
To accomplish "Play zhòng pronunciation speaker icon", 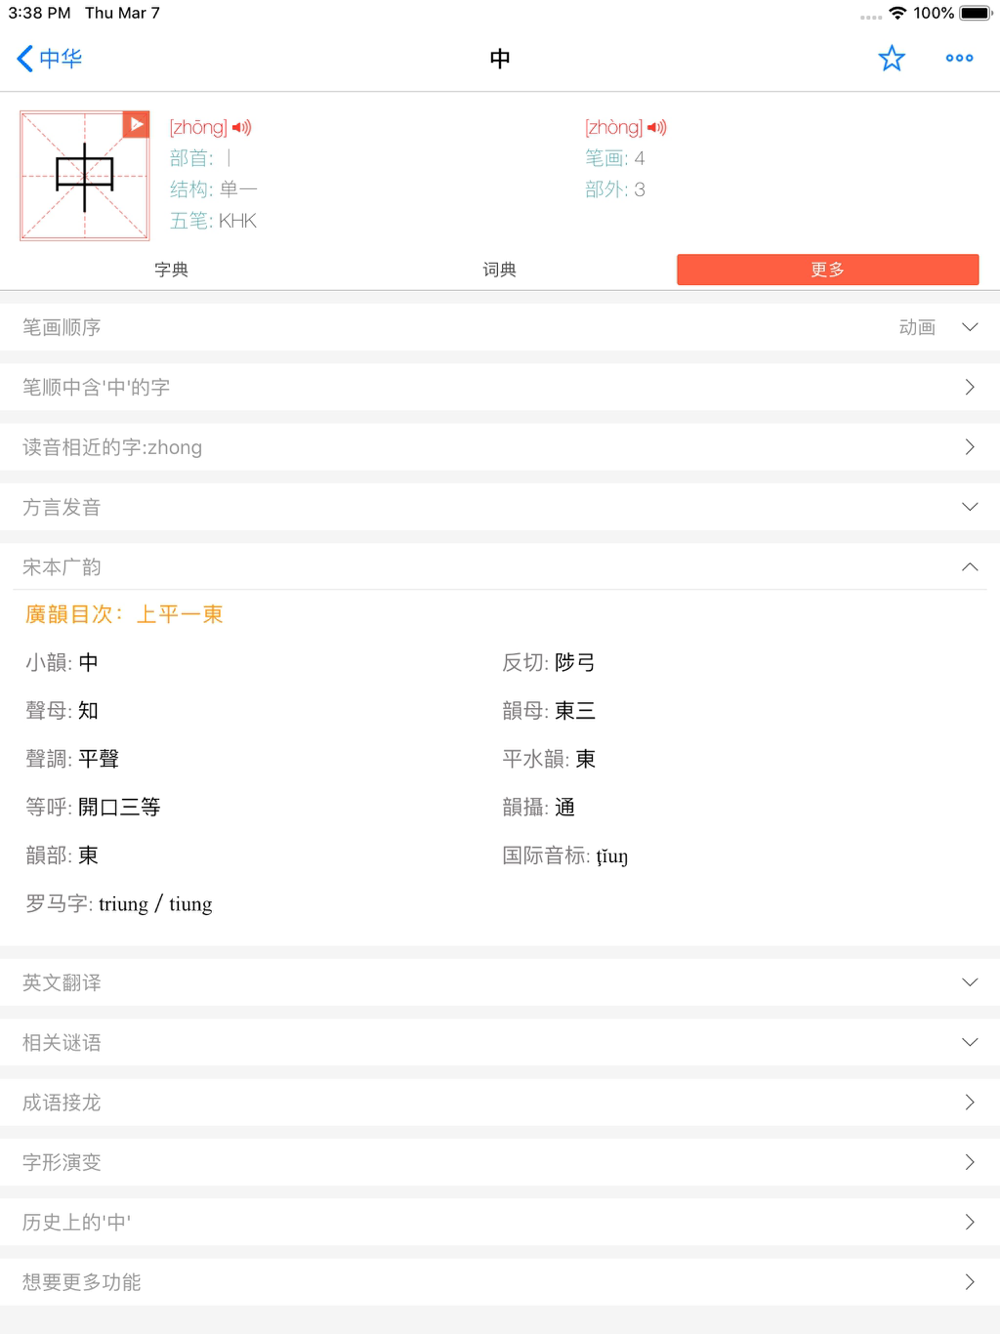I will point(657,127).
